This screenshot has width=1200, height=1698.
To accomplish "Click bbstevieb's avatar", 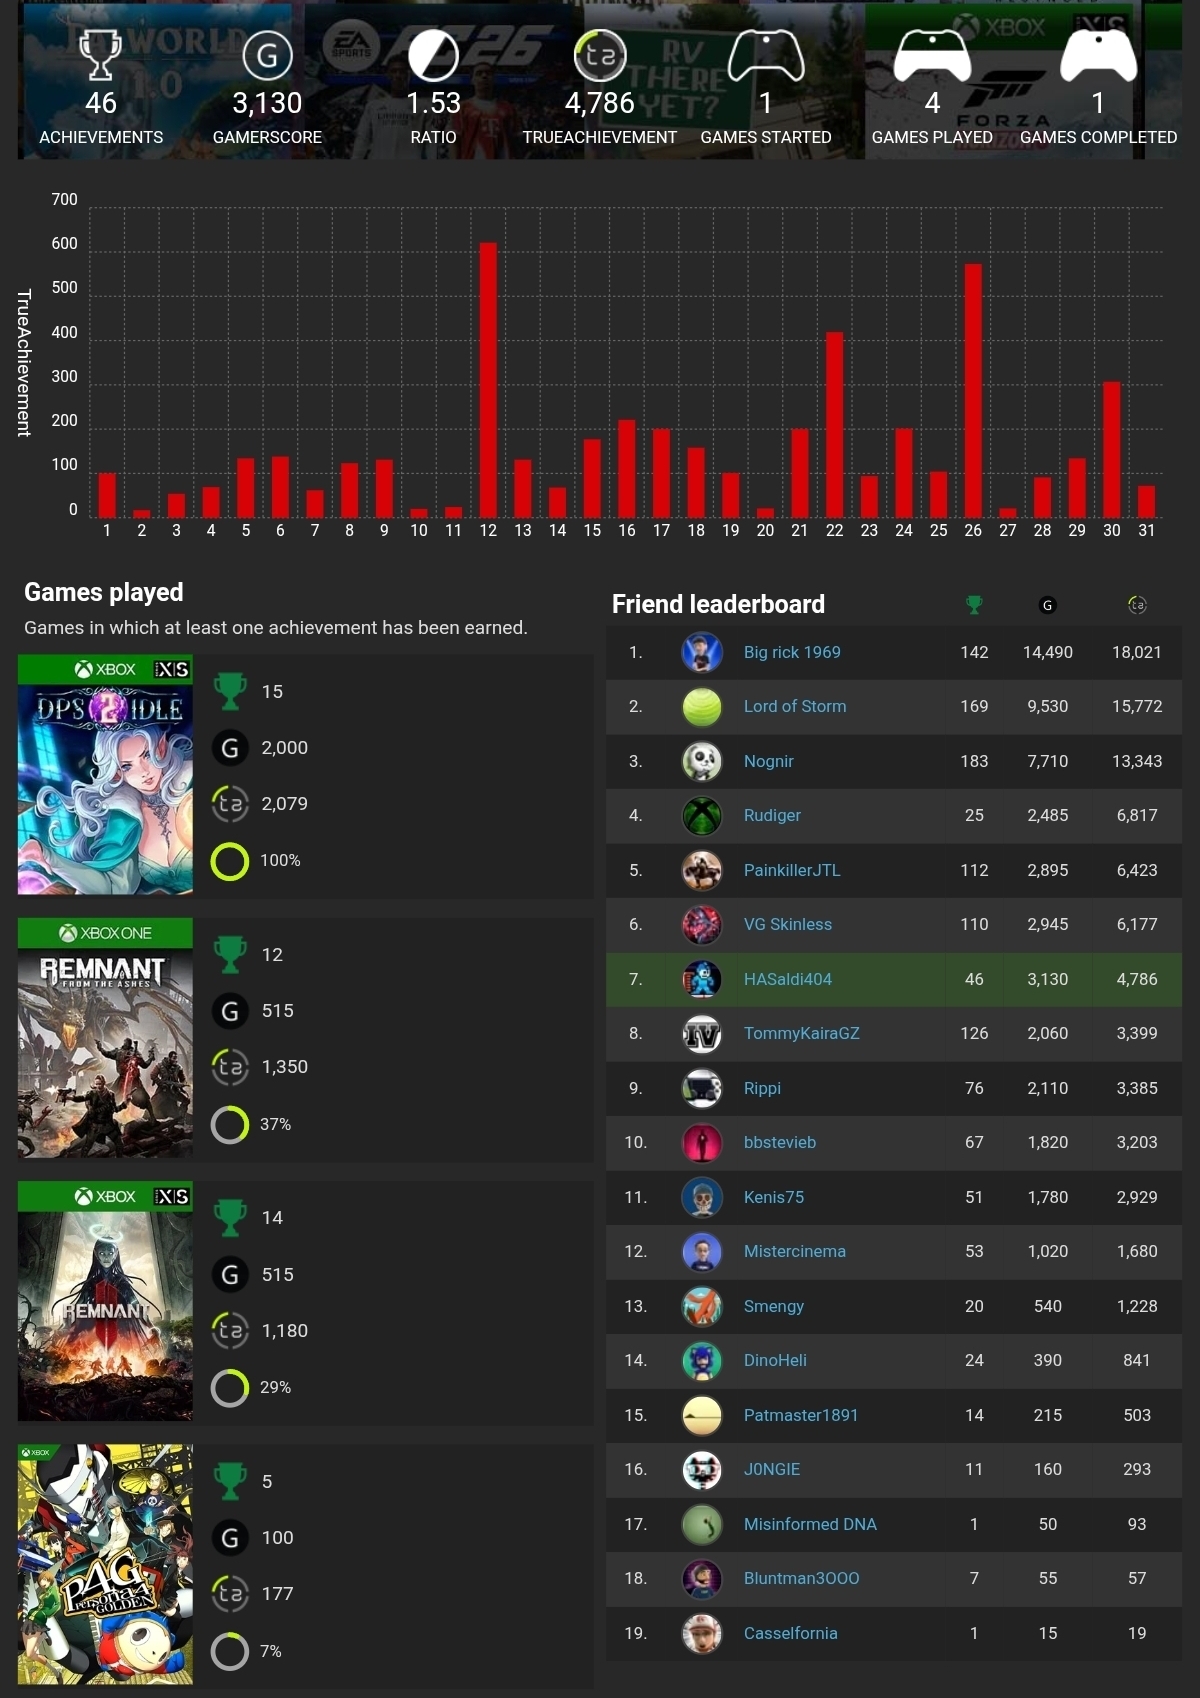I will pos(702,1143).
